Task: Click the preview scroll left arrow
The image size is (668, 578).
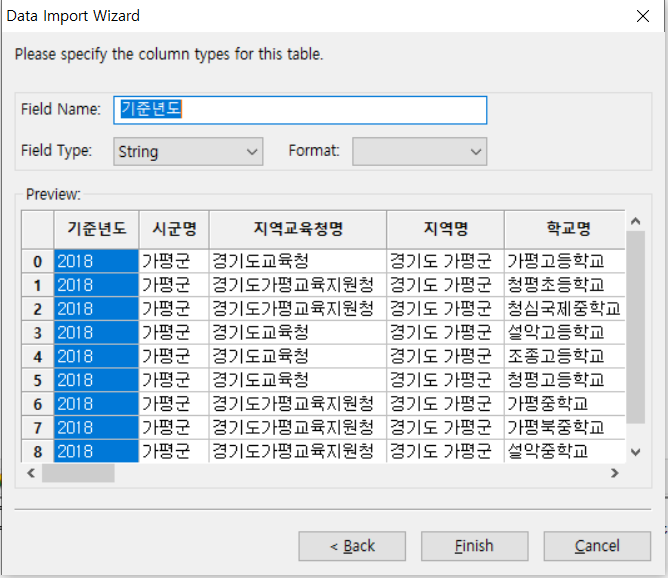Action: coord(31,473)
